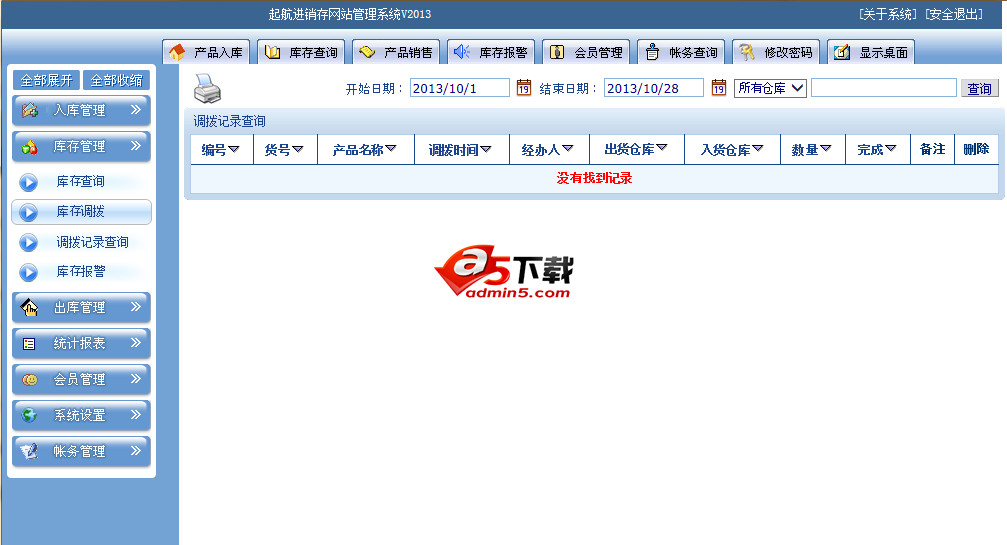Sort by 产品名称 column arrow
The width and height of the screenshot is (1007, 545).
point(390,149)
